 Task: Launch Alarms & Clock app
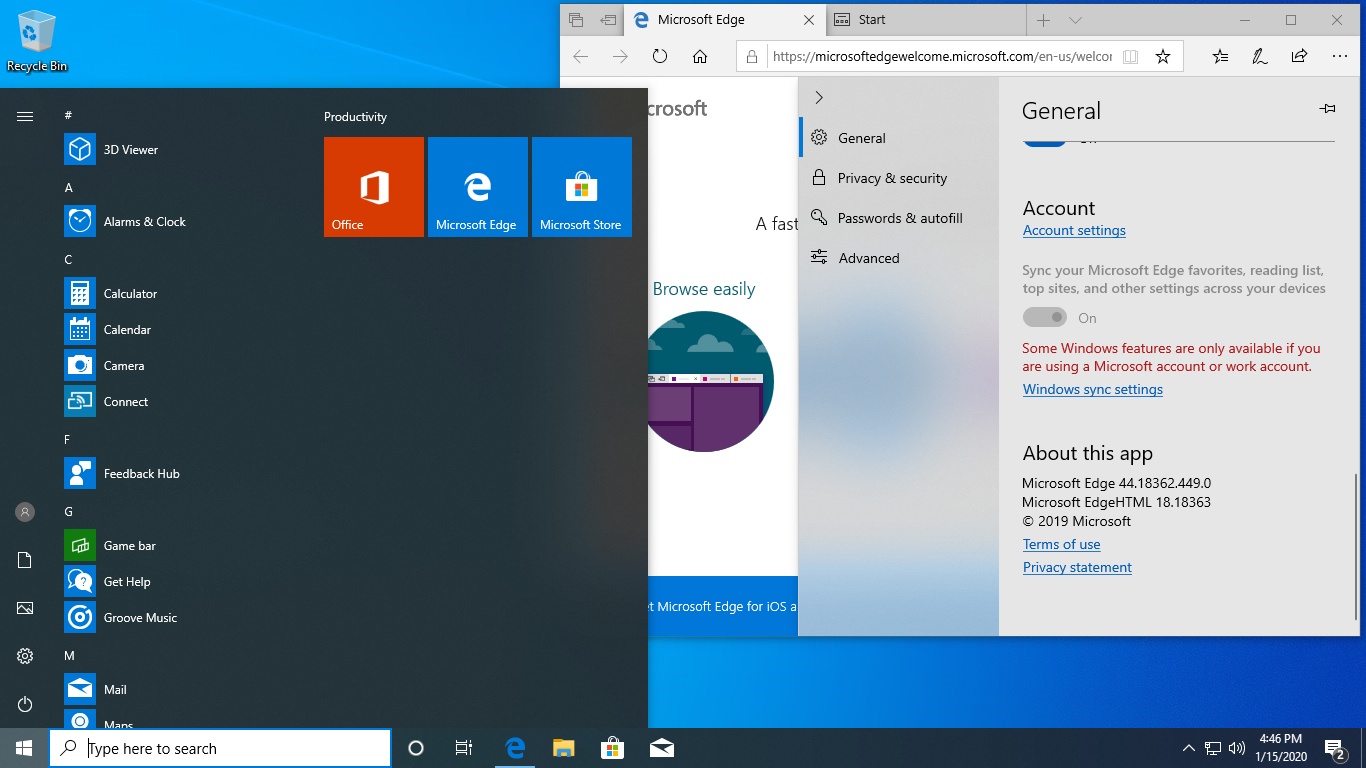[x=180, y=222]
